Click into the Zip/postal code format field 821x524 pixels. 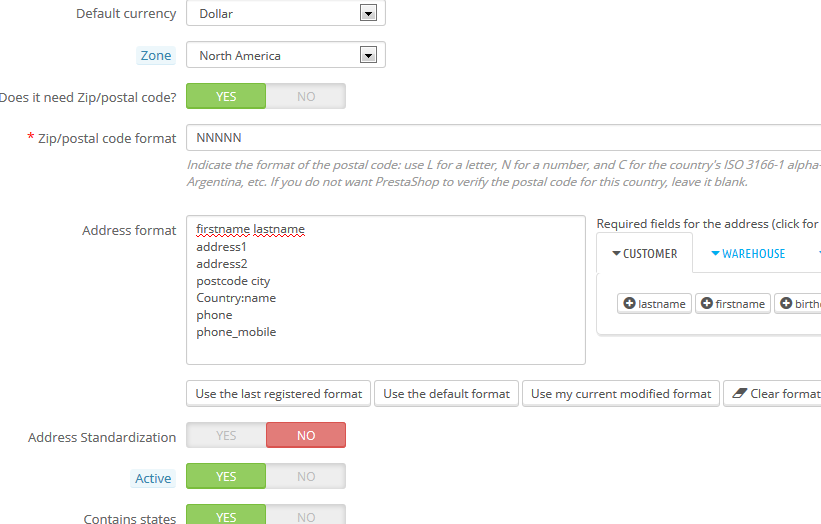pos(500,138)
